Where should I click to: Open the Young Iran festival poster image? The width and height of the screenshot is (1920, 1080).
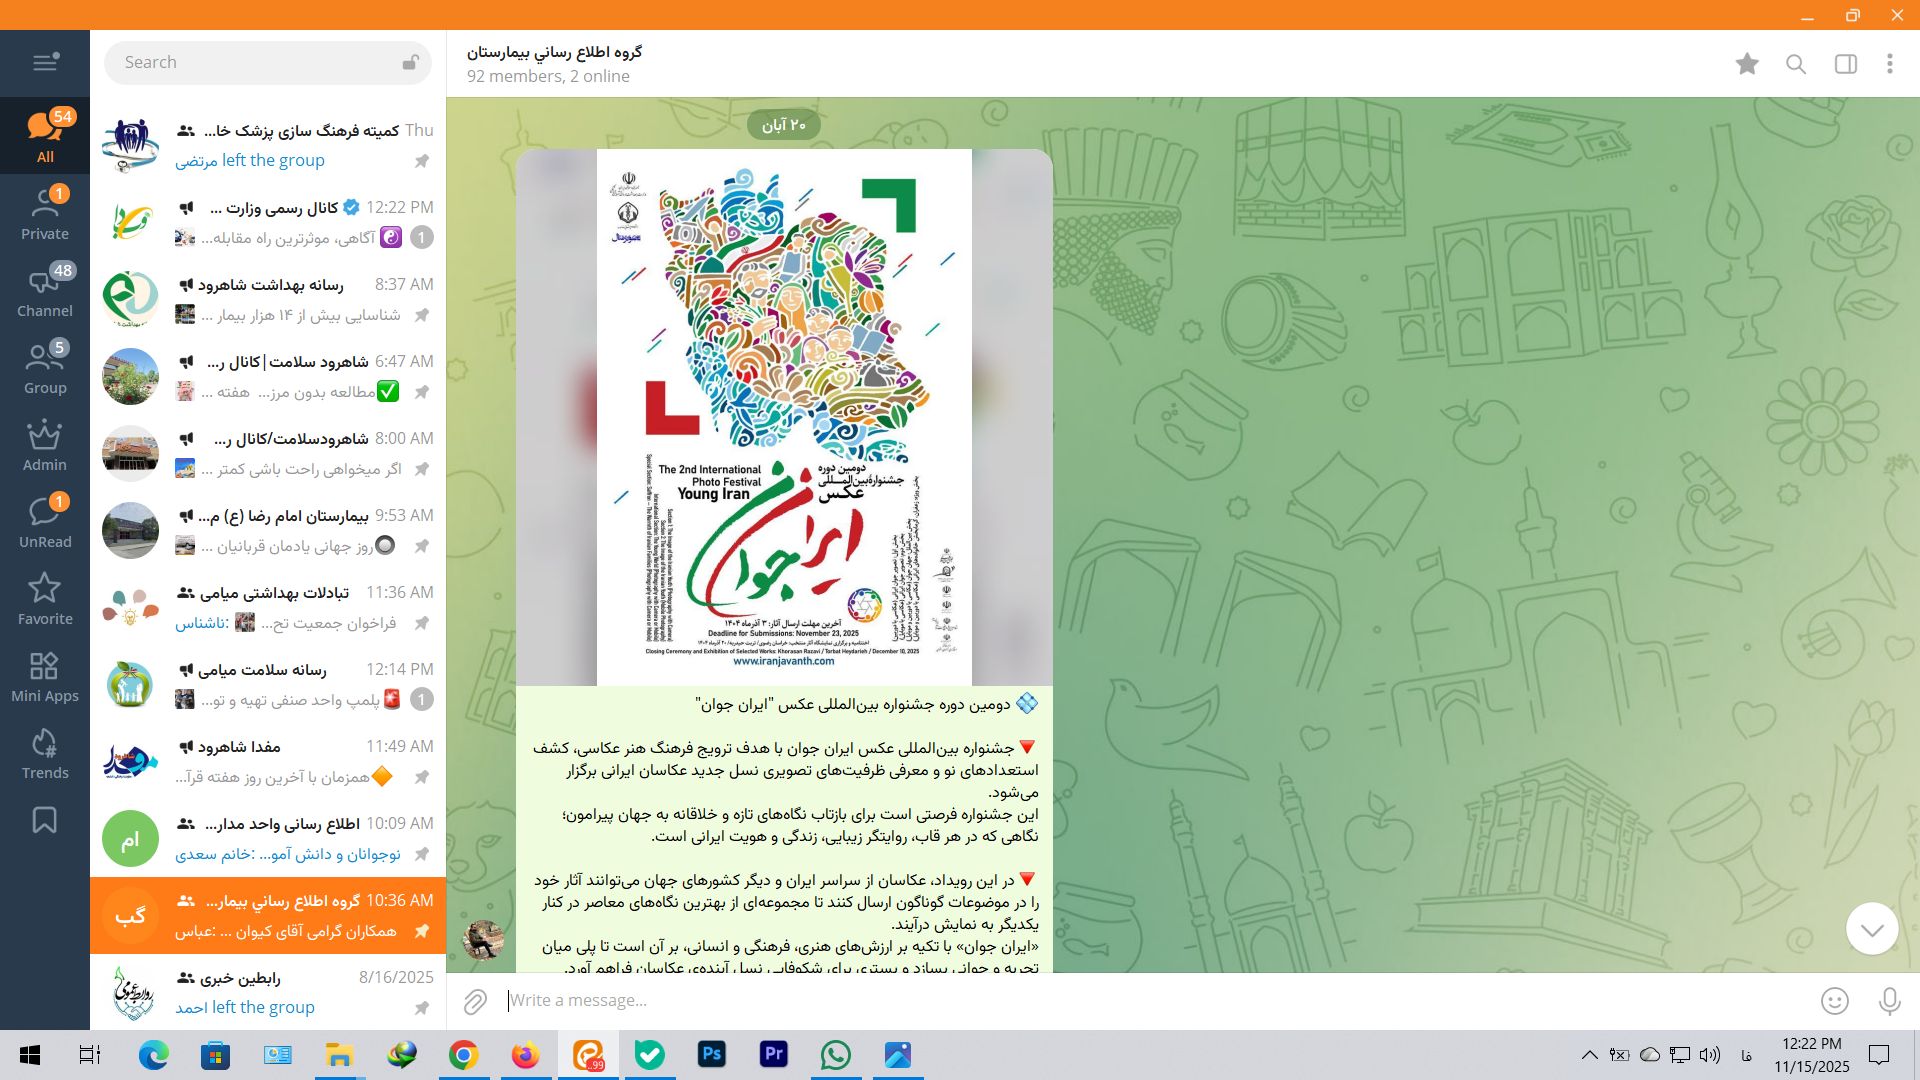pyautogui.click(x=784, y=417)
